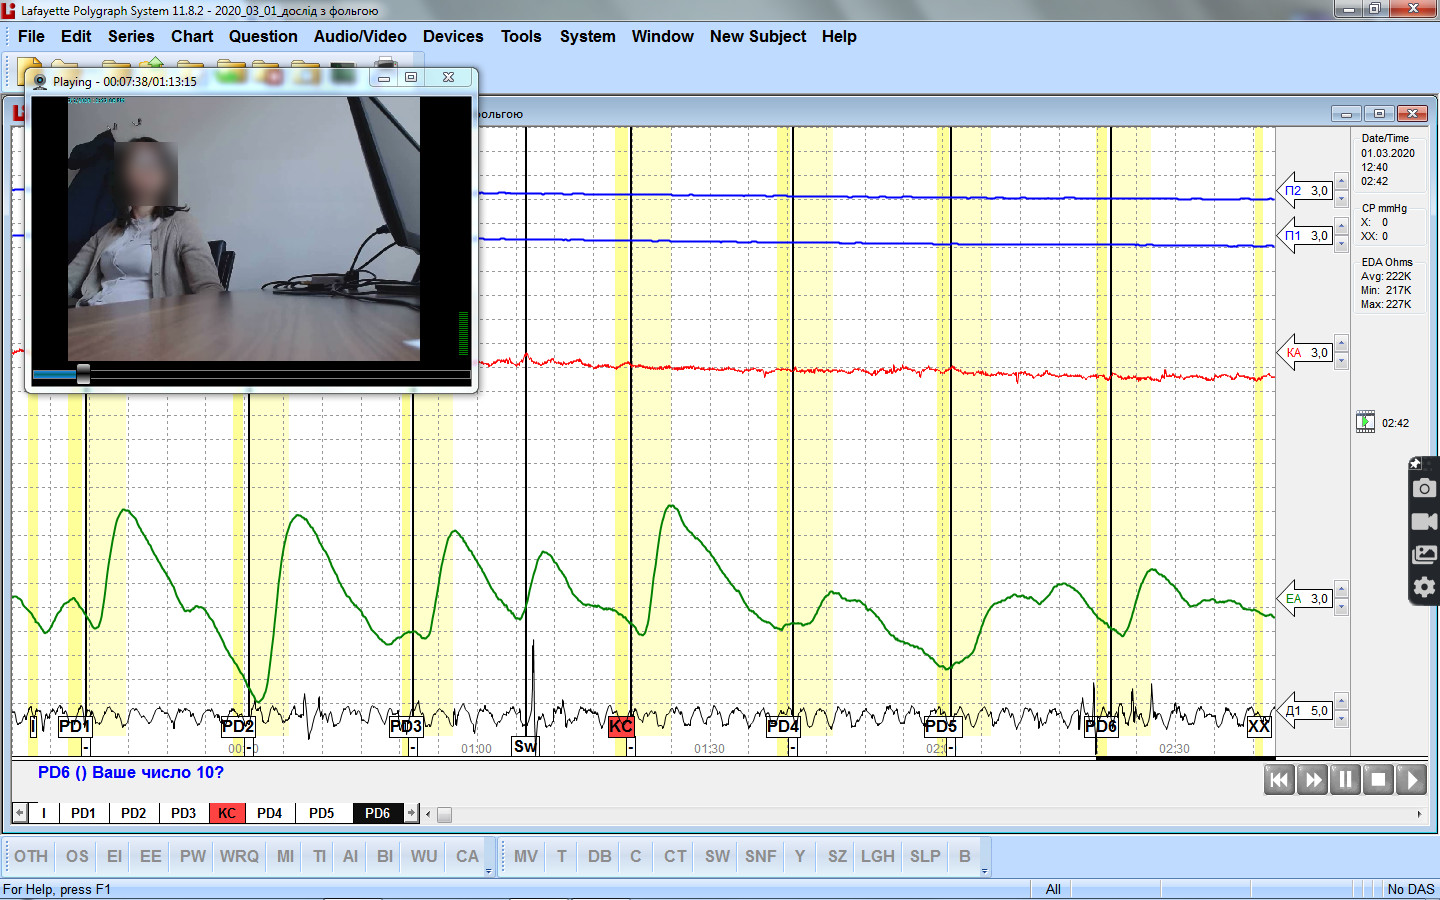Click the fast-forward playback button

[1313, 780]
